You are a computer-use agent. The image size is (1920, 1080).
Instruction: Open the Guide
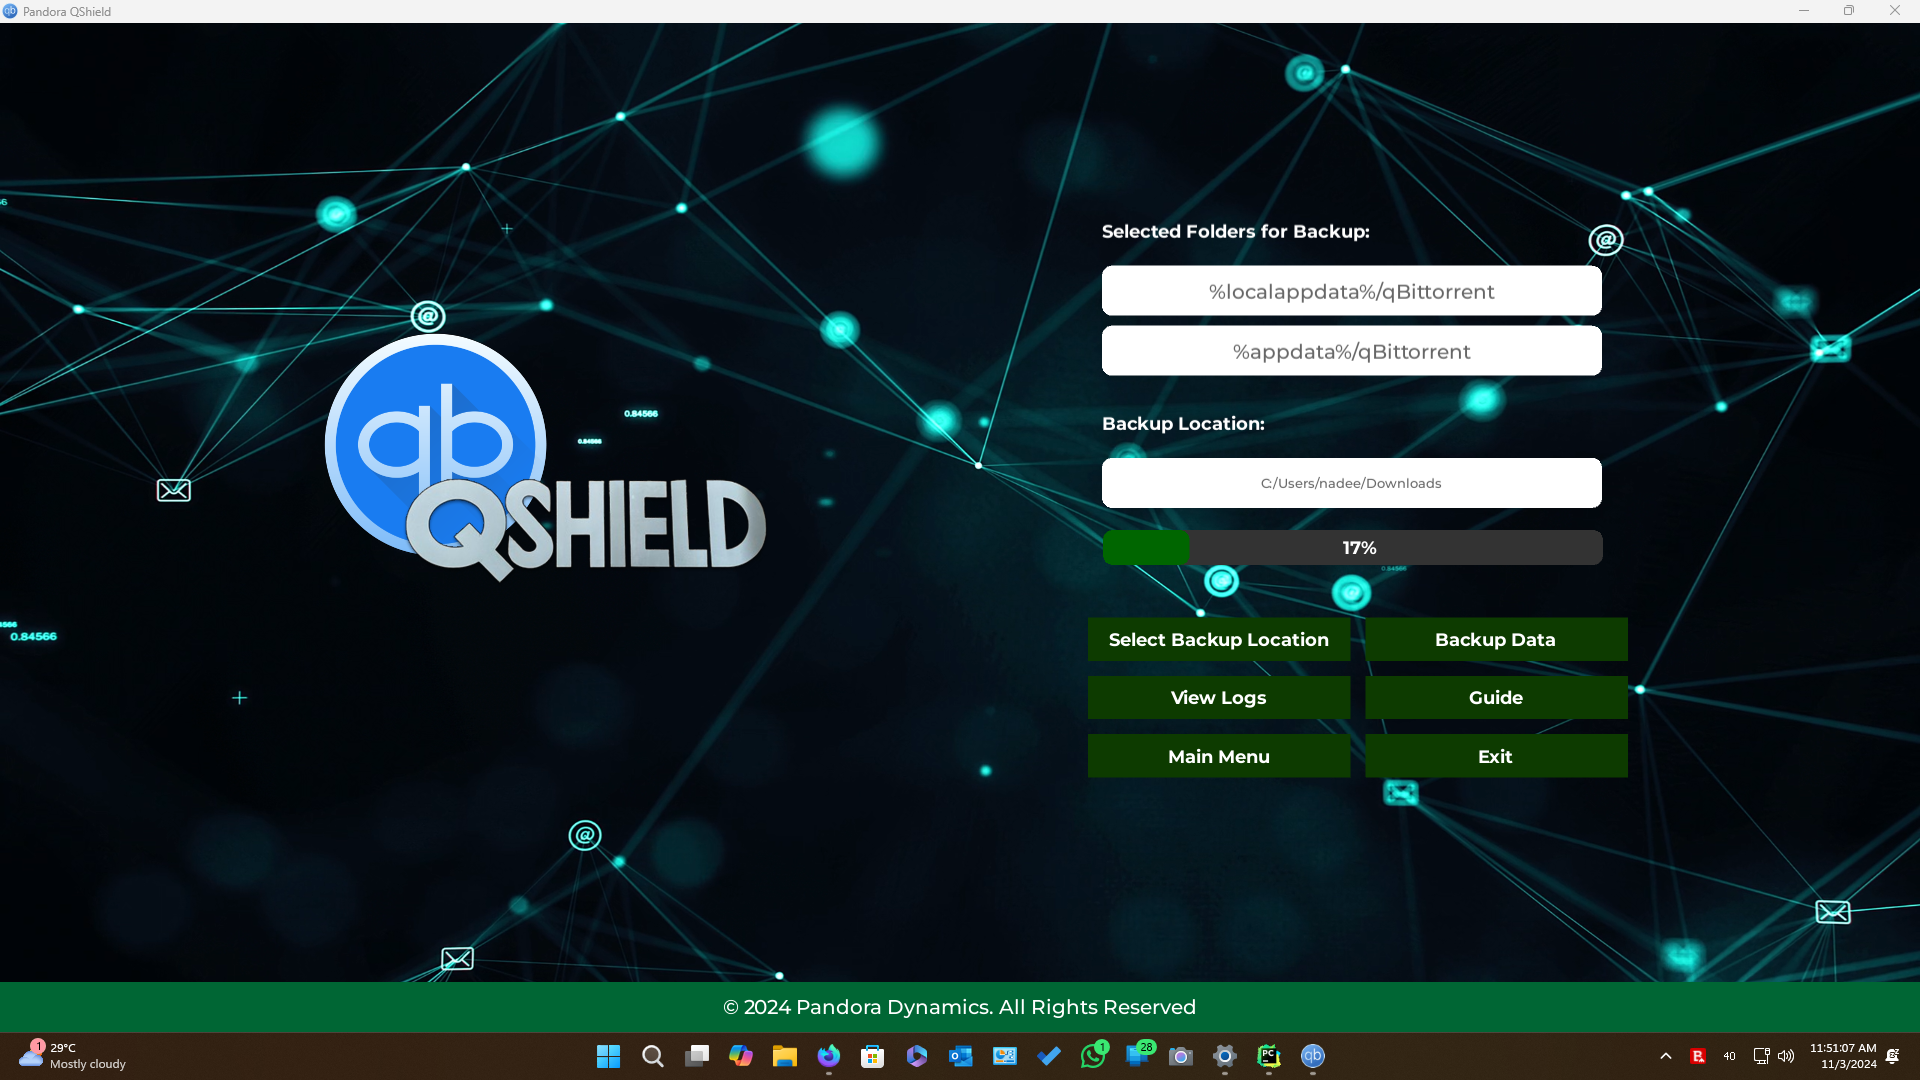[x=1495, y=698]
